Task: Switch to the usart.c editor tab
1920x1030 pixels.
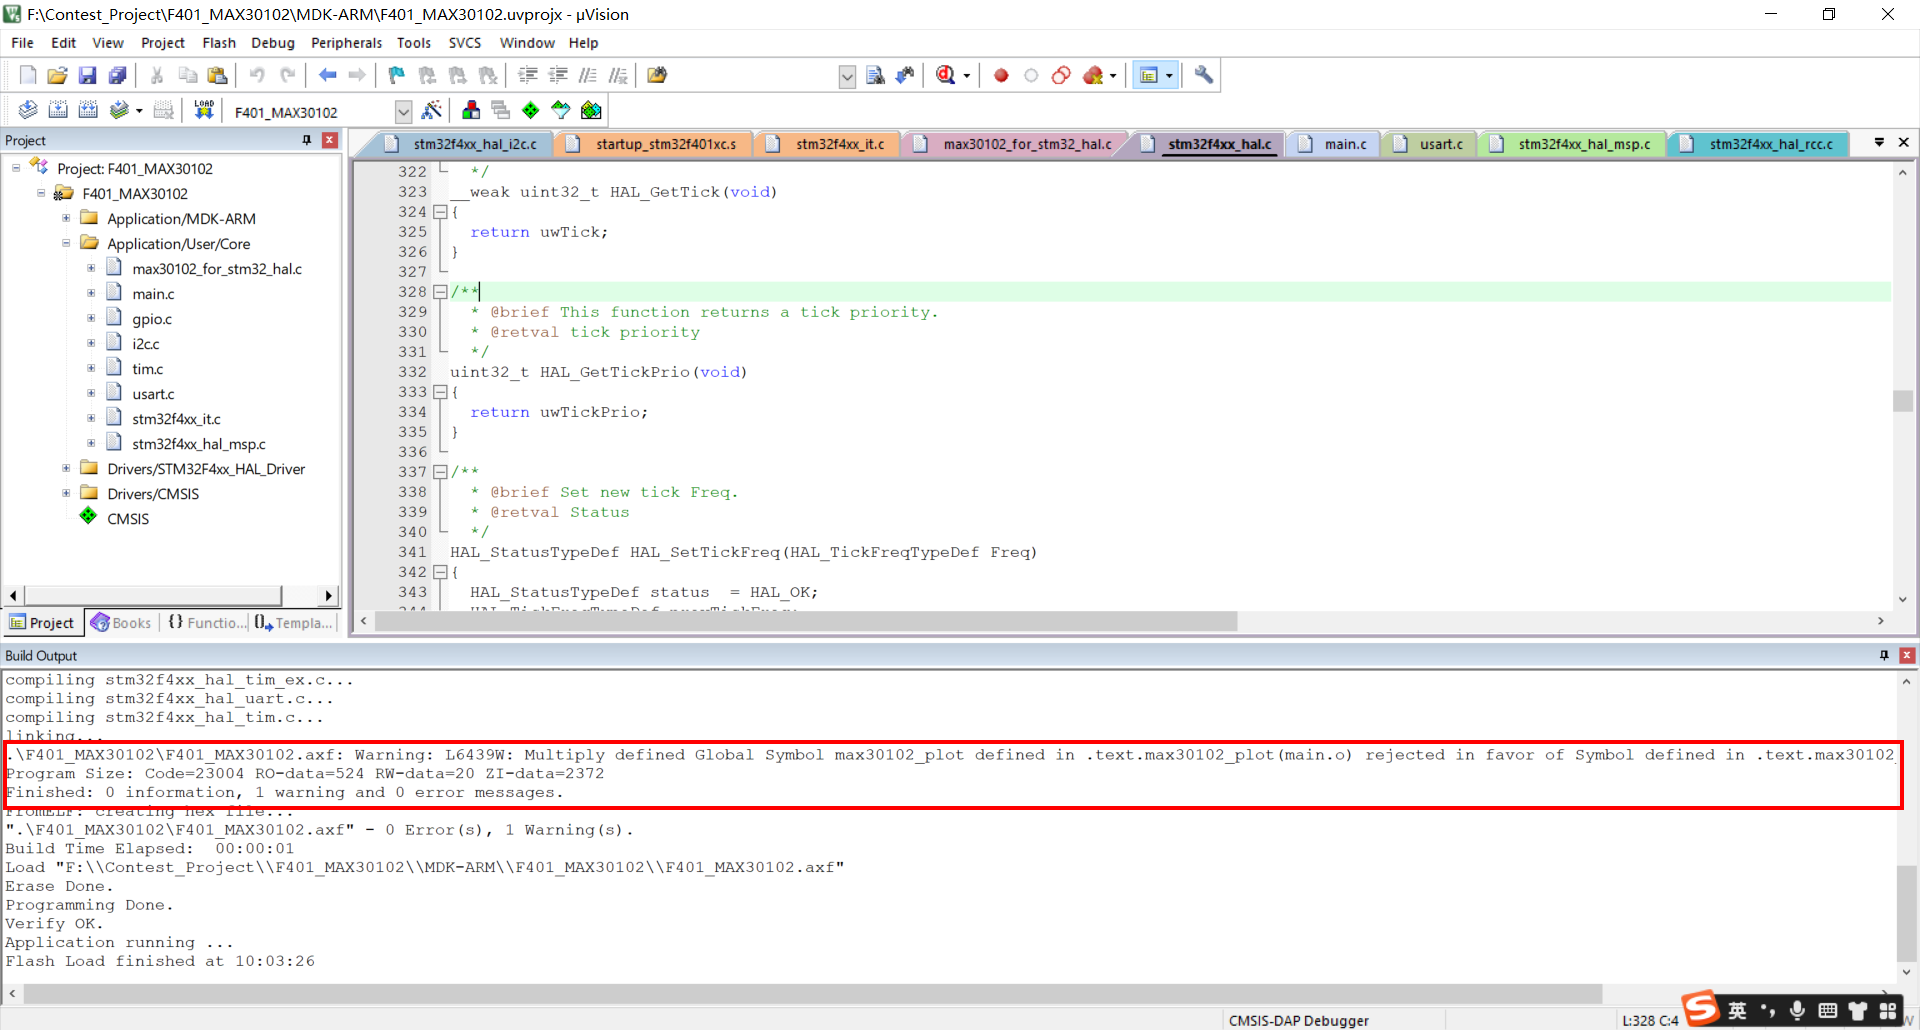Action: click(x=1429, y=144)
